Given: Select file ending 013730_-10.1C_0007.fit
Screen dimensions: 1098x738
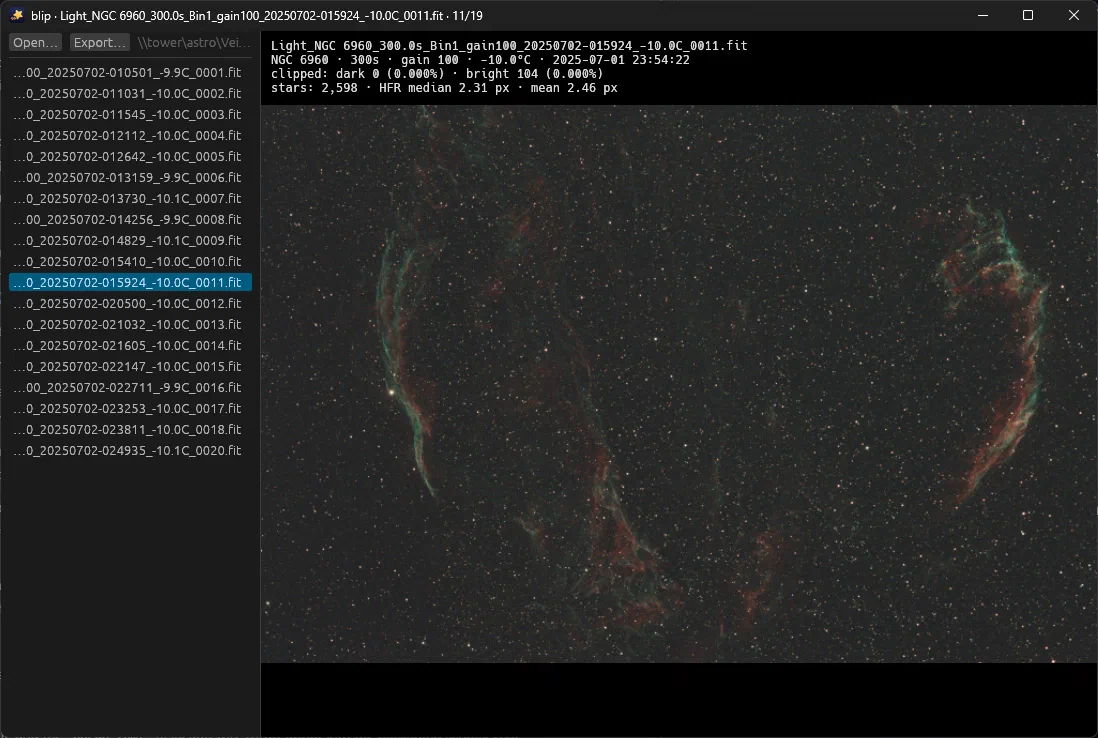Looking at the screenshot, I should pos(130,198).
